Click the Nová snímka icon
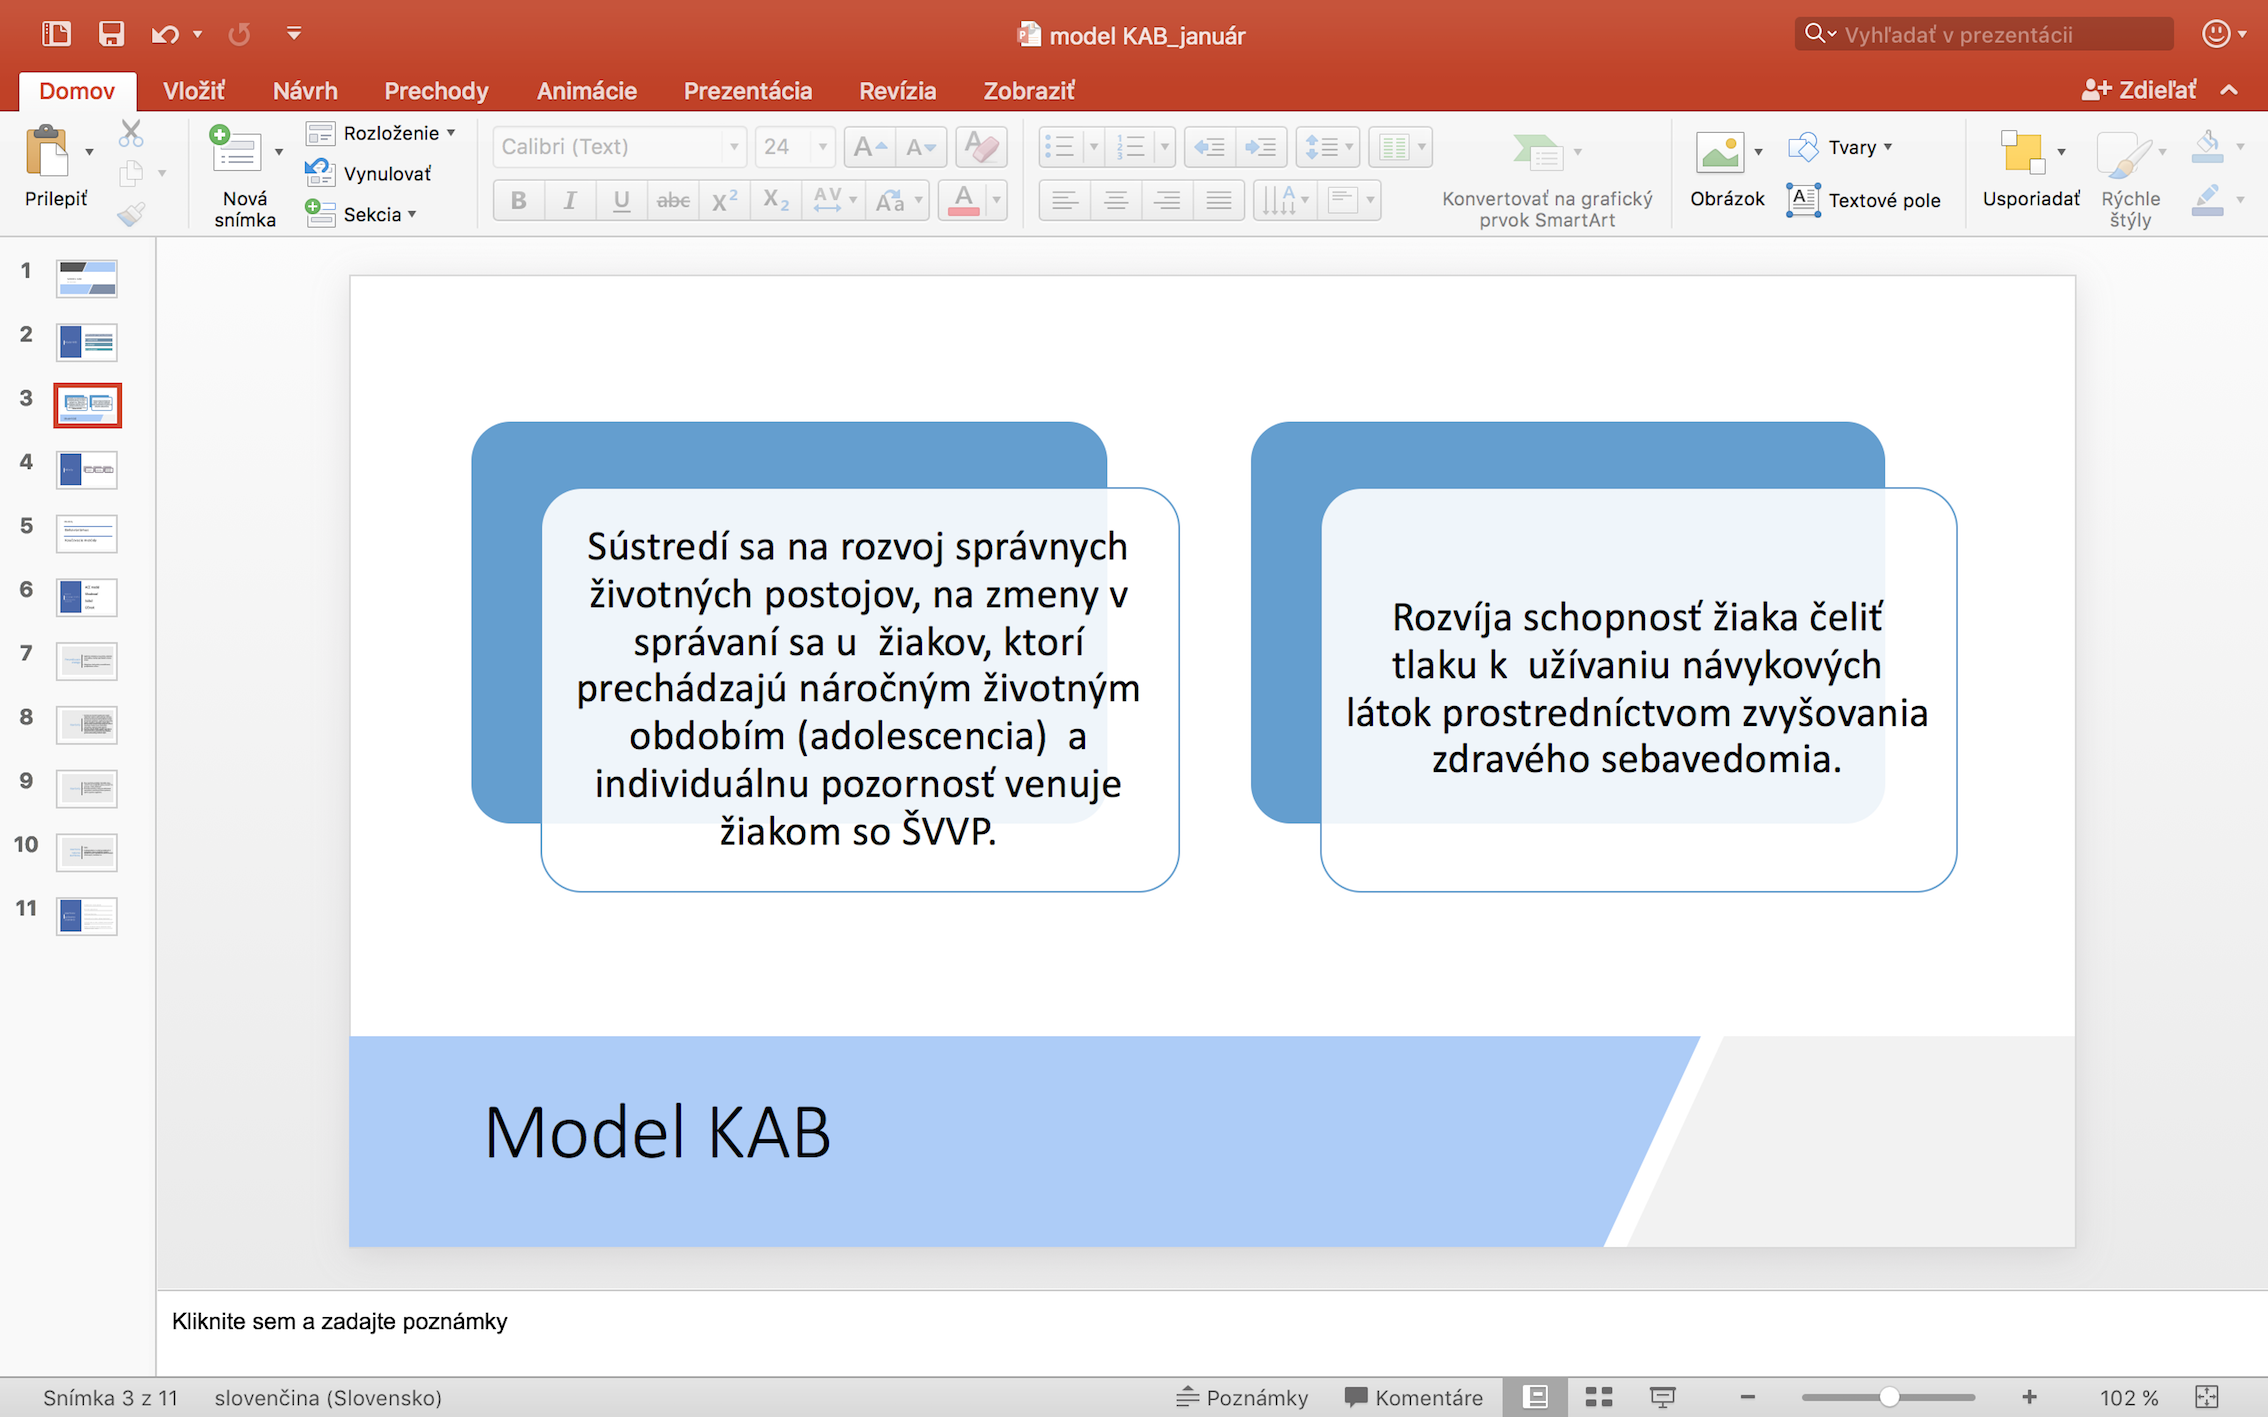This screenshot has width=2268, height=1417. click(x=236, y=150)
